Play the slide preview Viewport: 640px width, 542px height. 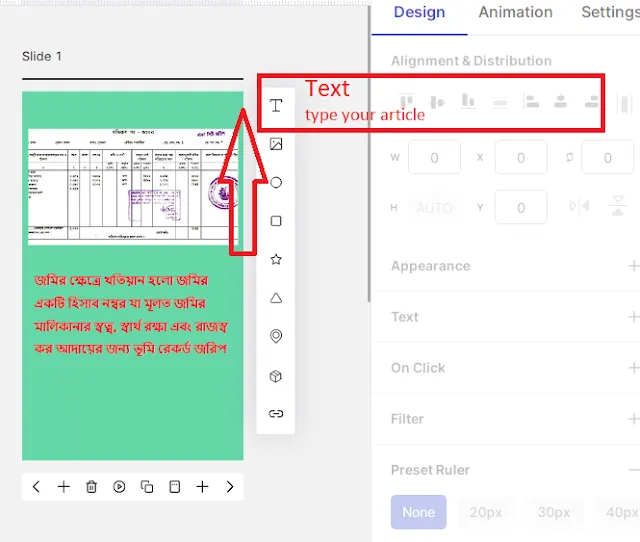119,487
